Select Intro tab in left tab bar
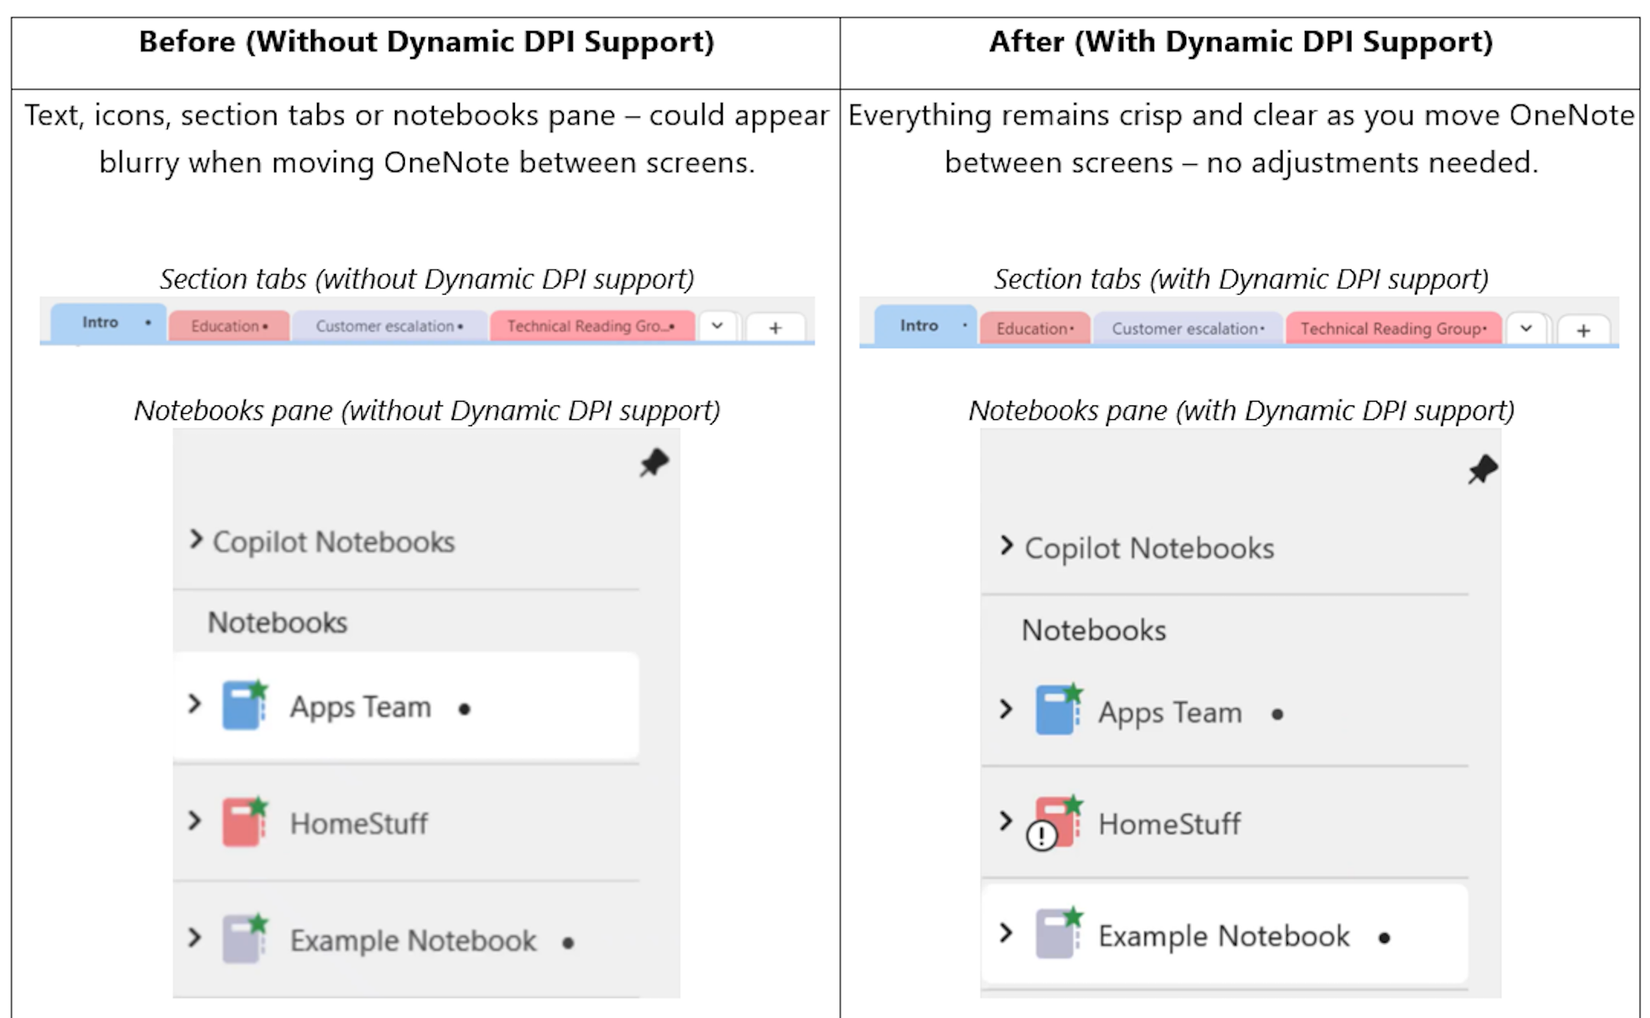Image resolution: width=1650 pixels, height=1018 pixels. click(x=101, y=323)
